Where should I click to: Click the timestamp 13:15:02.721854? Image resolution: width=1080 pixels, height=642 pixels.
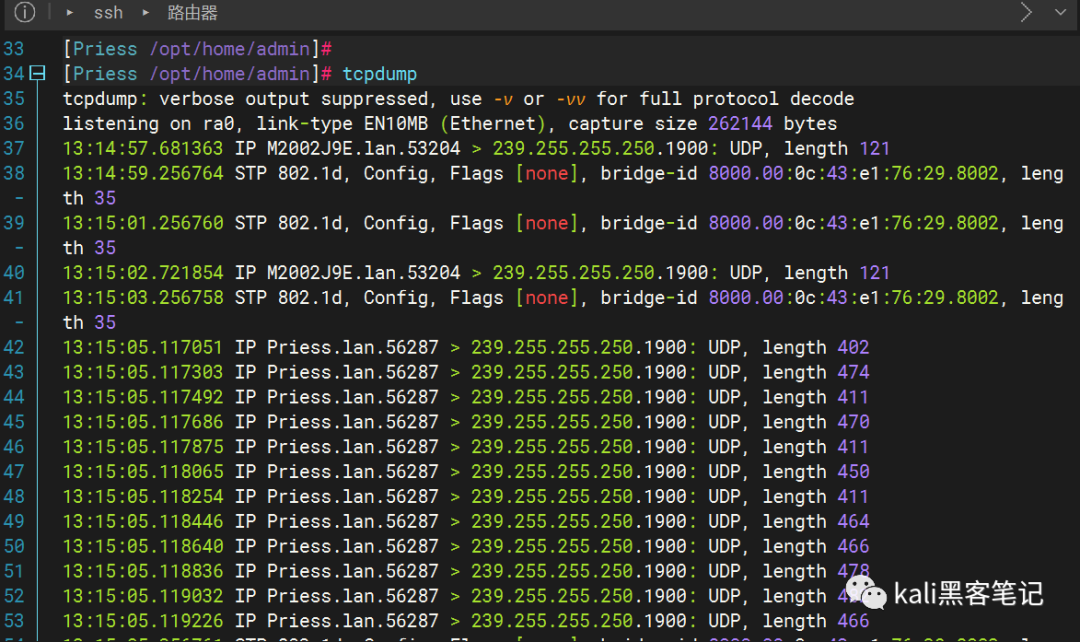(143, 273)
